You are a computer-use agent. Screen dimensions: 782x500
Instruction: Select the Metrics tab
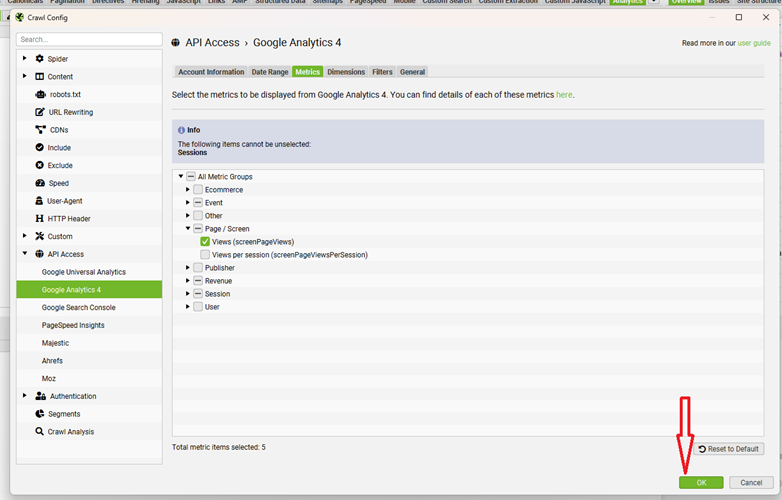pos(307,72)
